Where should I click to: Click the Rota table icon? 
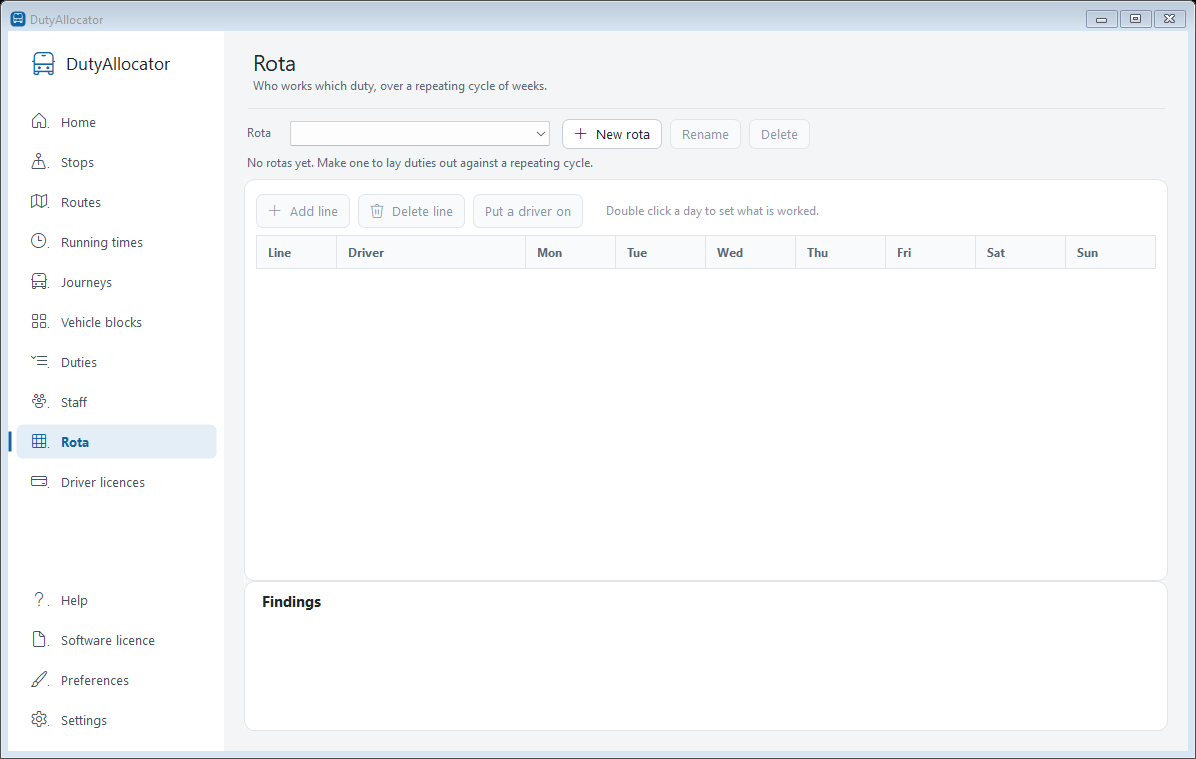pos(40,441)
